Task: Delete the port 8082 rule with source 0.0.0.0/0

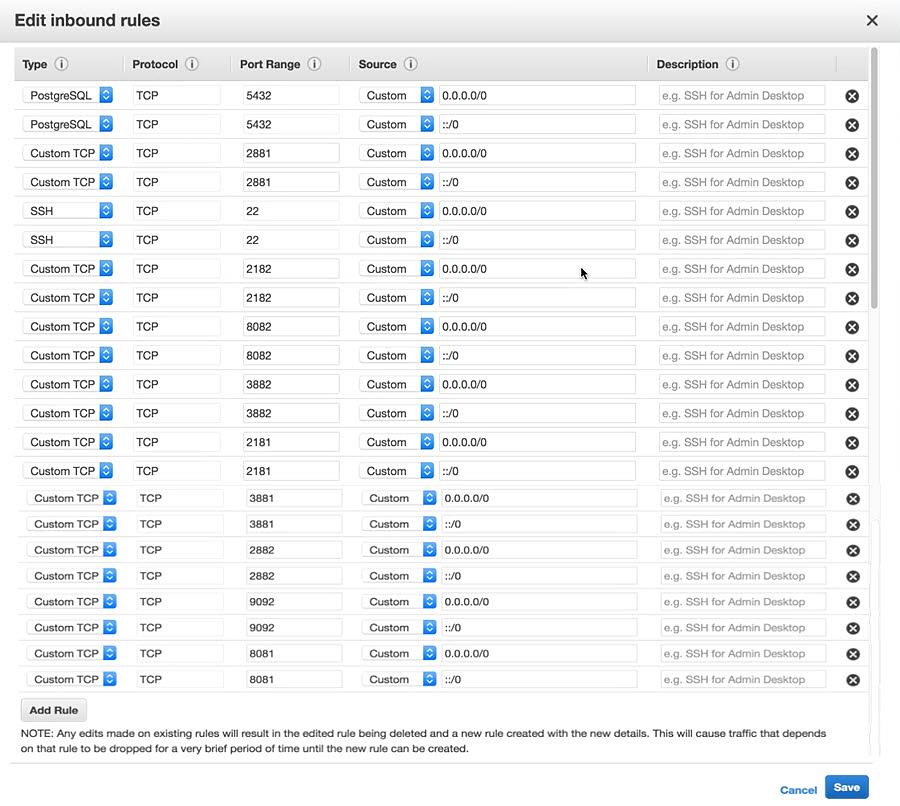Action: [x=852, y=327]
